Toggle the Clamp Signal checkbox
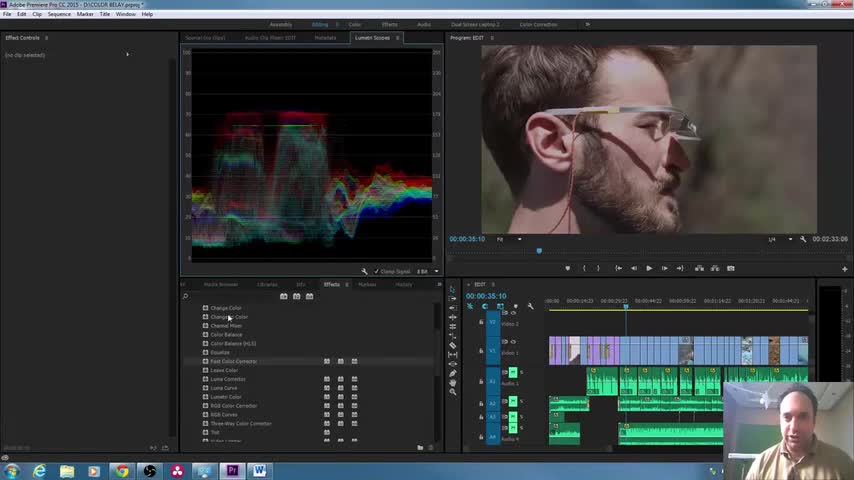Image resolution: width=854 pixels, height=480 pixels. 377,271
